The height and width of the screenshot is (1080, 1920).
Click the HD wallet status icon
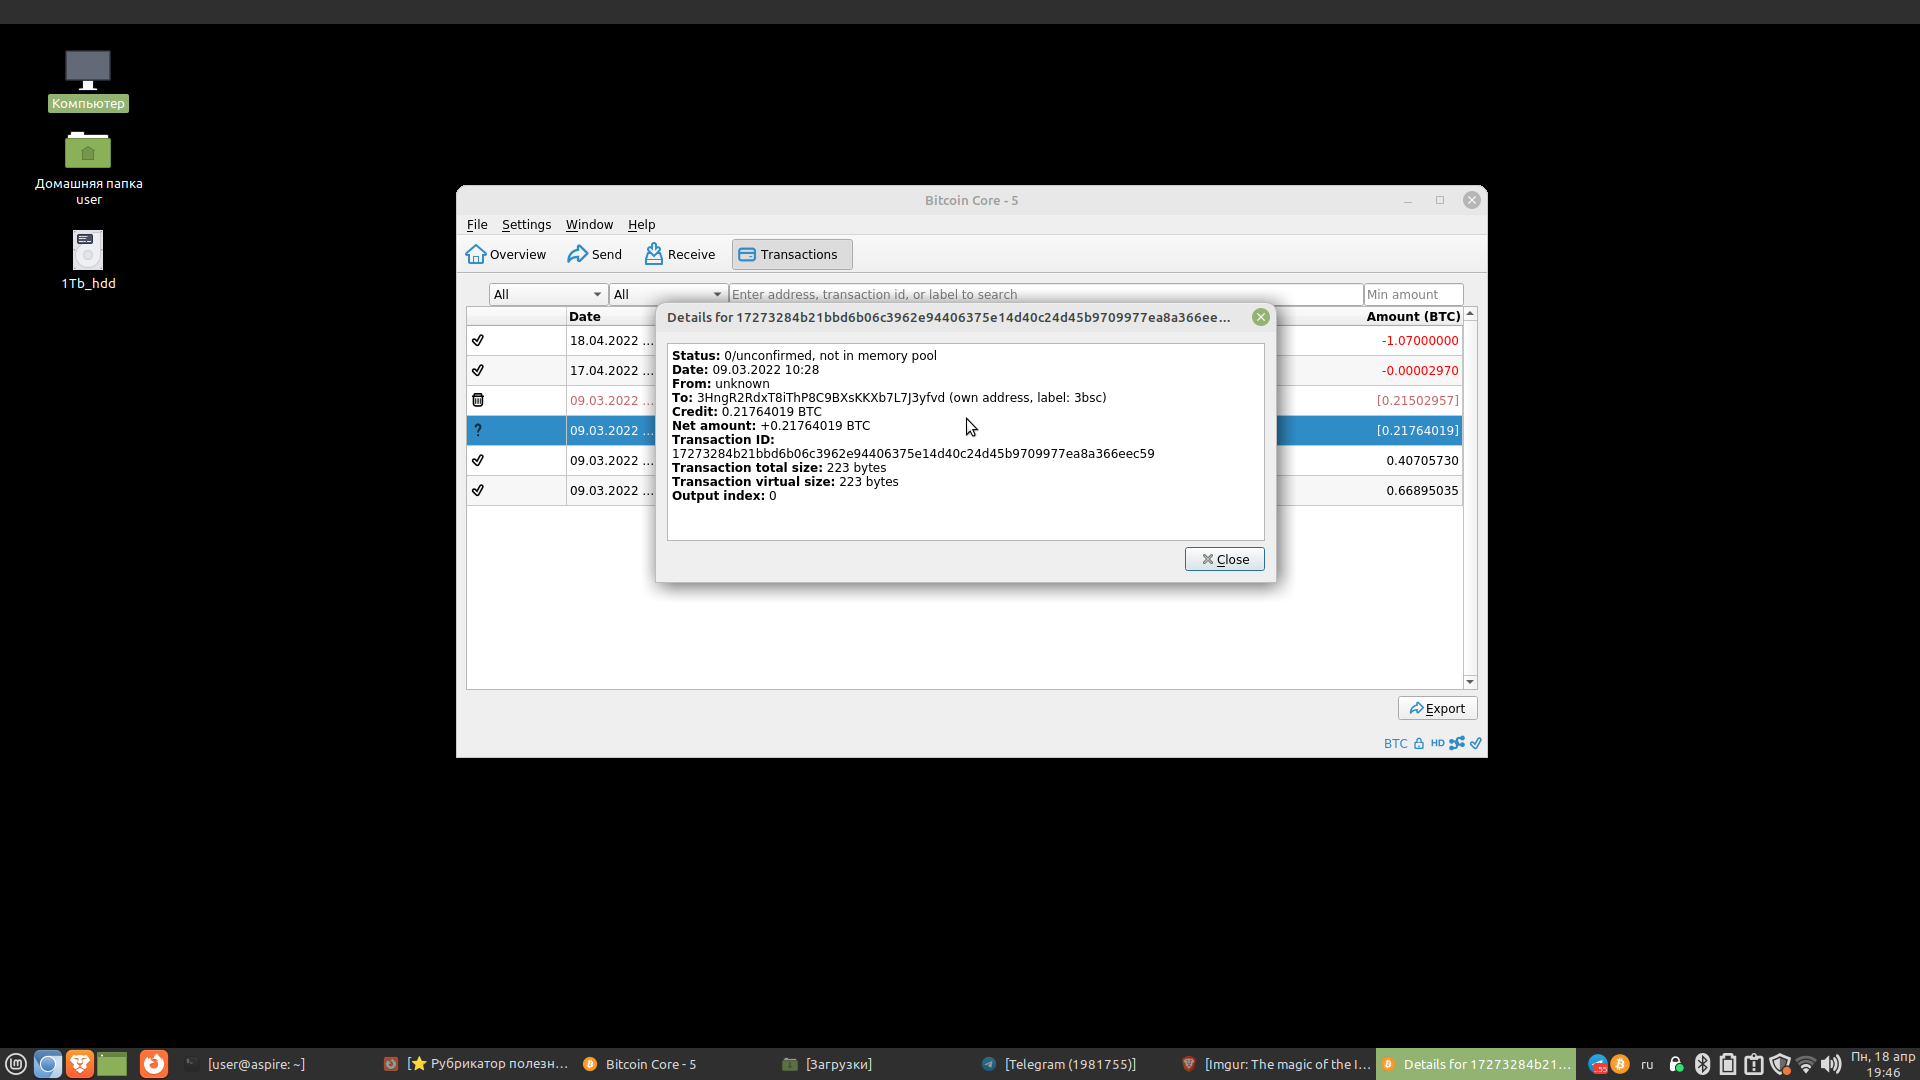pos(1437,743)
